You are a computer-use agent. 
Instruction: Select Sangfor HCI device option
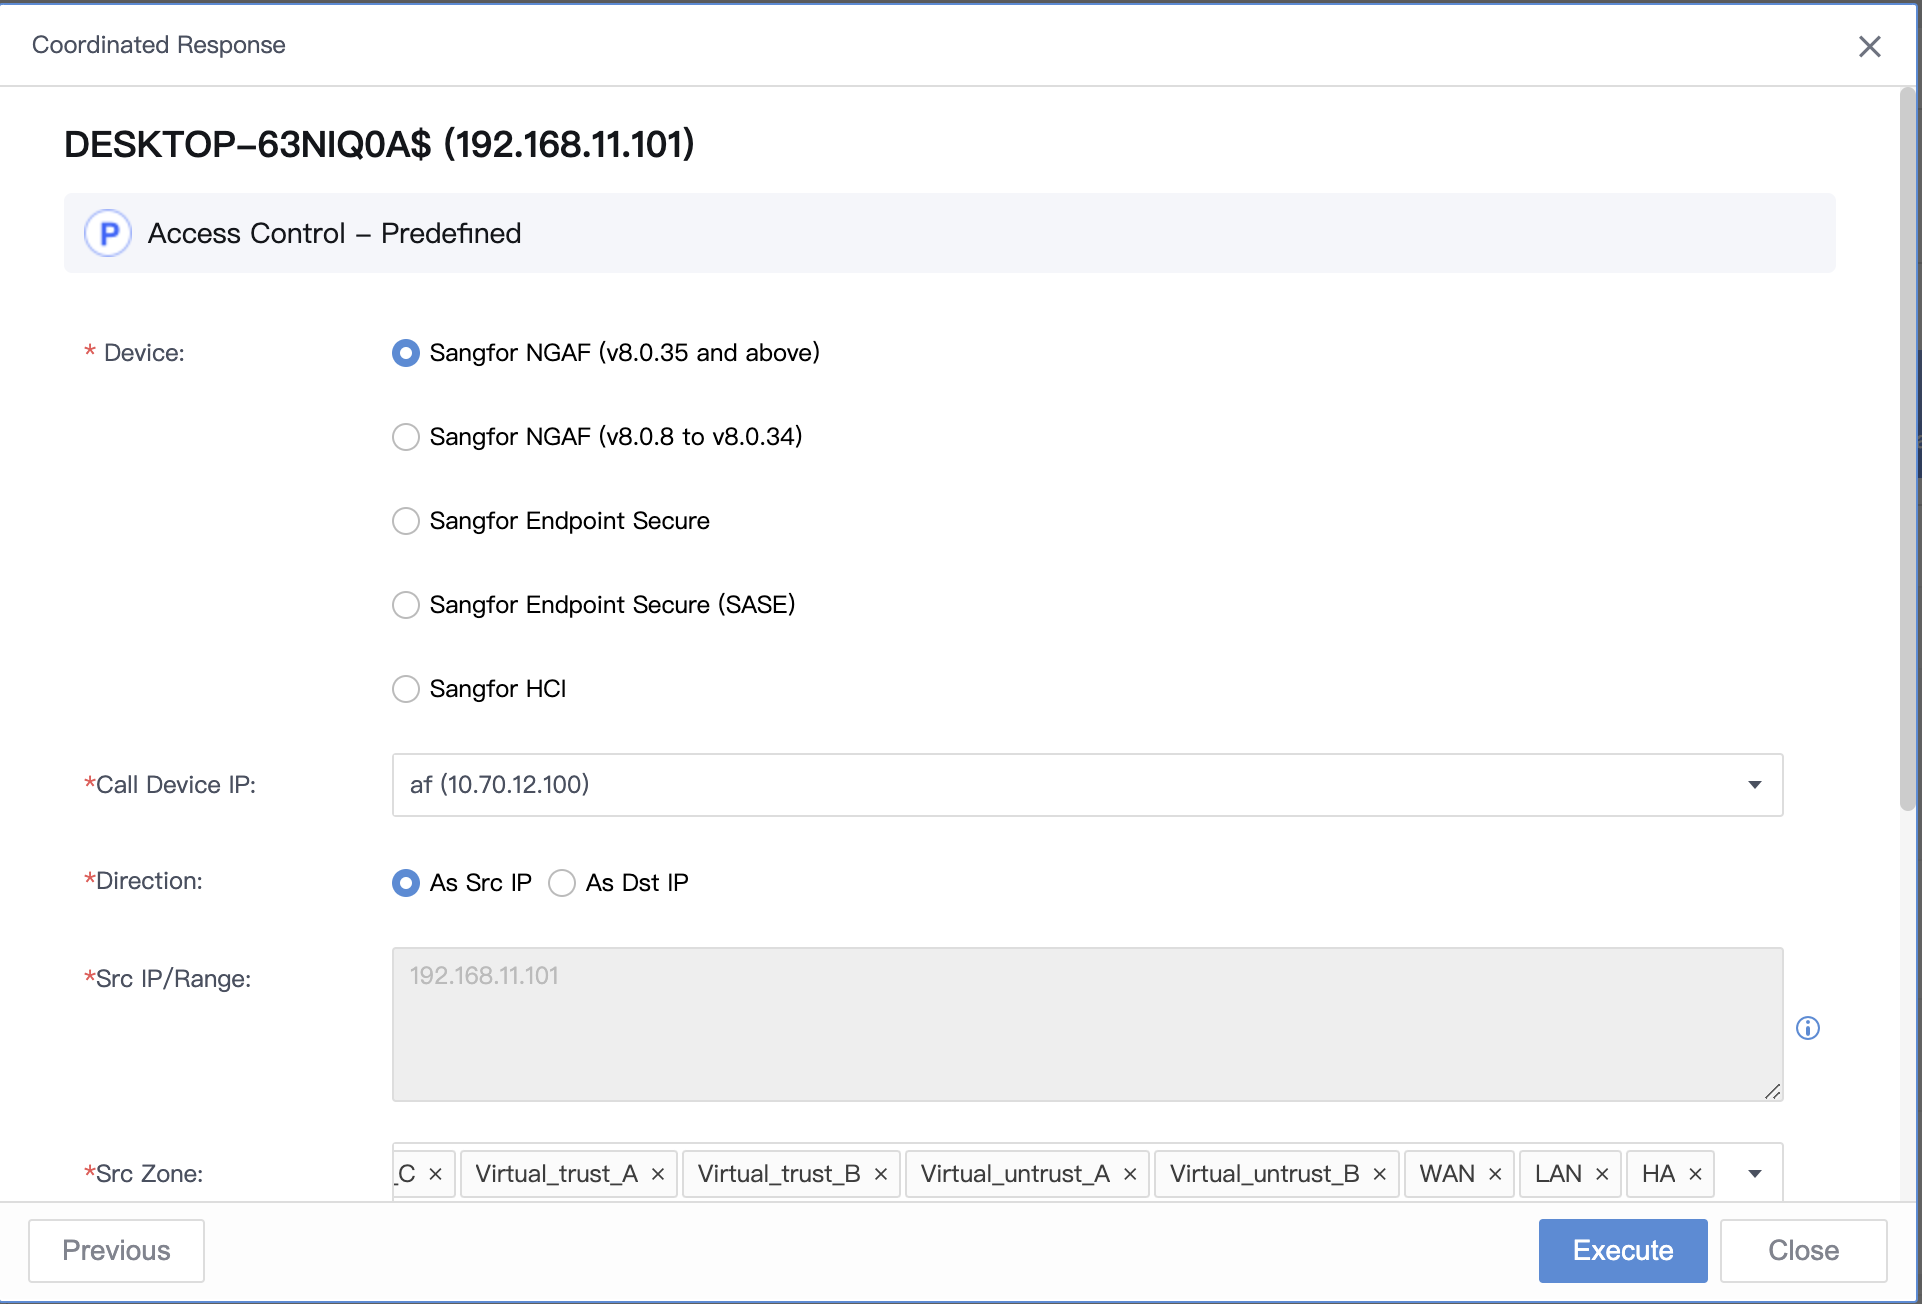click(405, 689)
